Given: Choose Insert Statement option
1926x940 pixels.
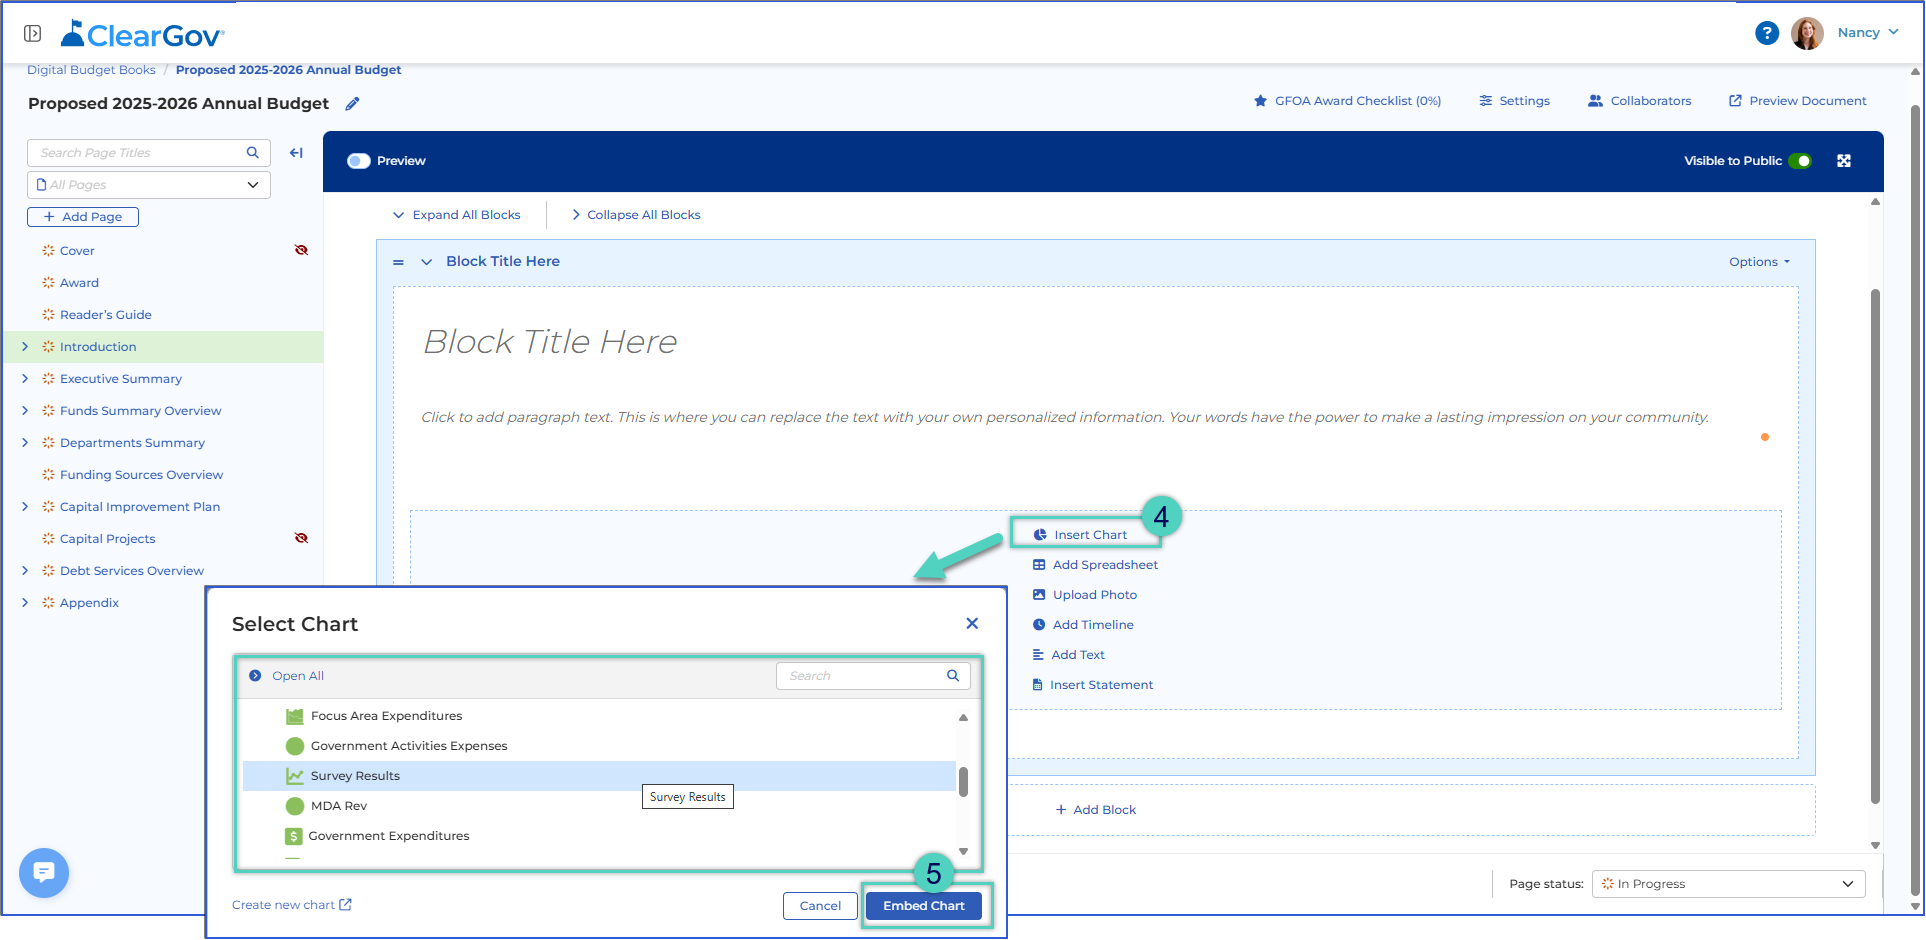Looking at the screenshot, I should point(1092,685).
